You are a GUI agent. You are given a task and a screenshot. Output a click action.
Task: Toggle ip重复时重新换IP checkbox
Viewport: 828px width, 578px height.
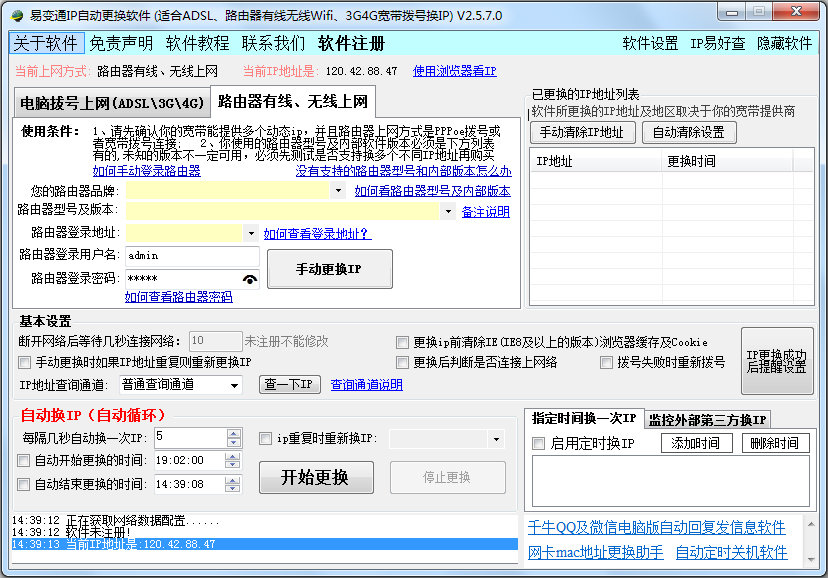[266, 439]
